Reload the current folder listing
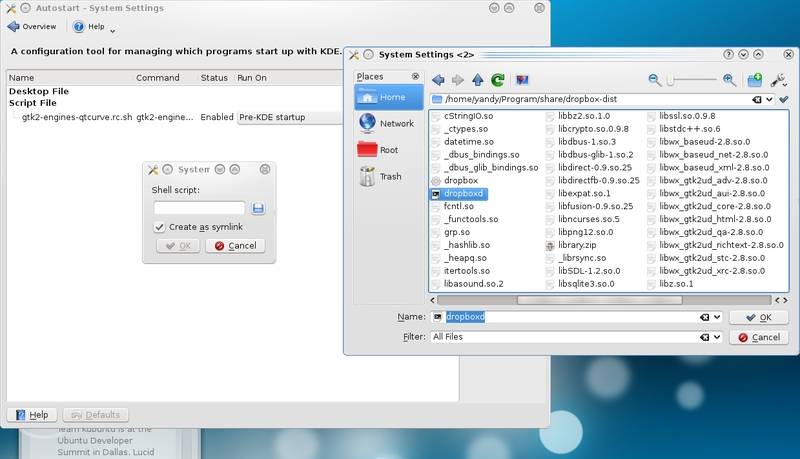800x459 pixels. click(497, 79)
